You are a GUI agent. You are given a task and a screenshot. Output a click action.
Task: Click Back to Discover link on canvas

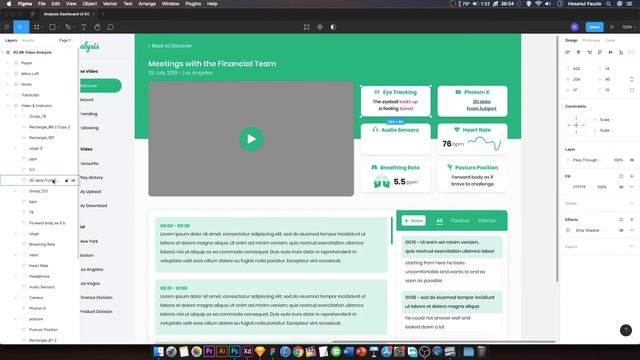tap(170, 46)
